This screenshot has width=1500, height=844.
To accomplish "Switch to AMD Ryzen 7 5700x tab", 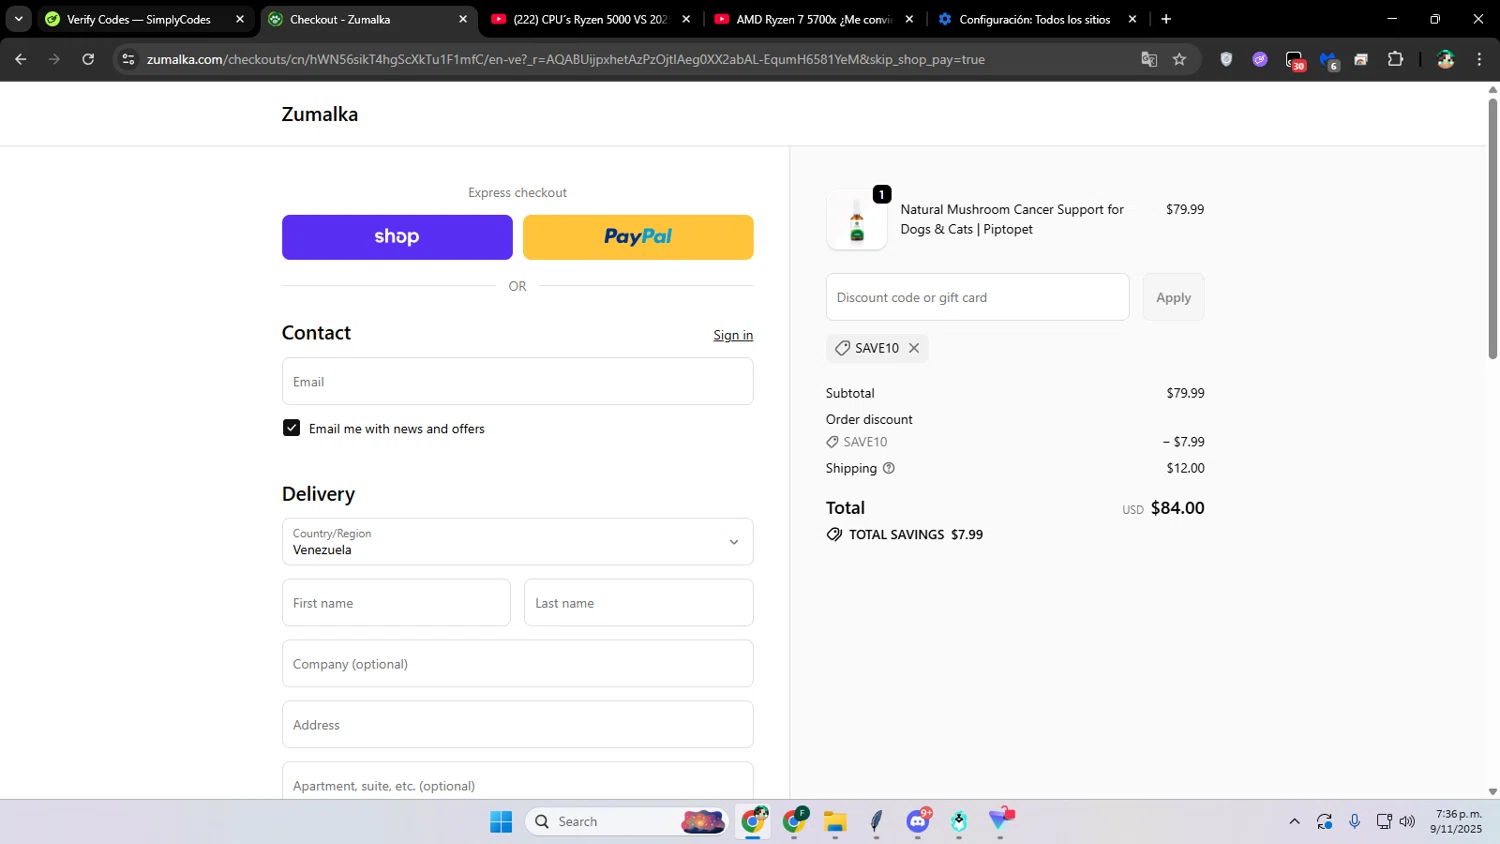I will tap(814, 19).
